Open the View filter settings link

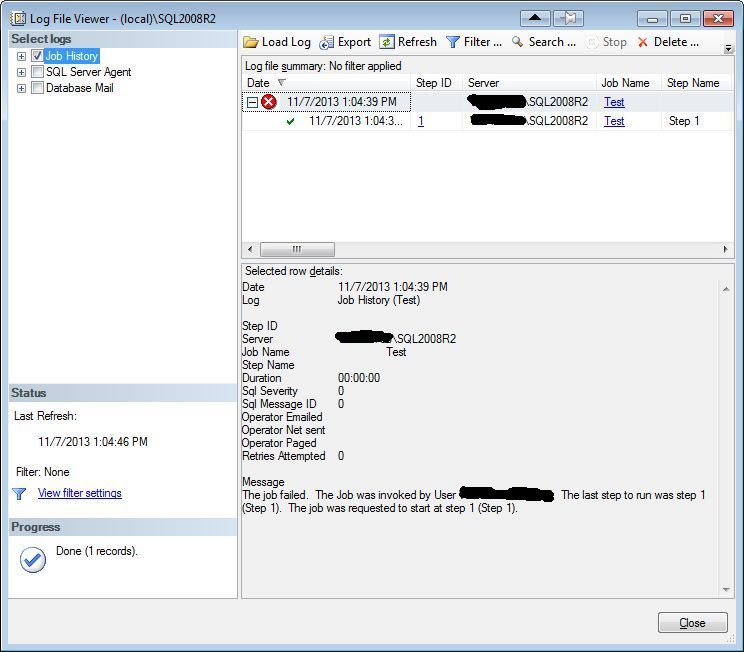click(x=80, y=493)
